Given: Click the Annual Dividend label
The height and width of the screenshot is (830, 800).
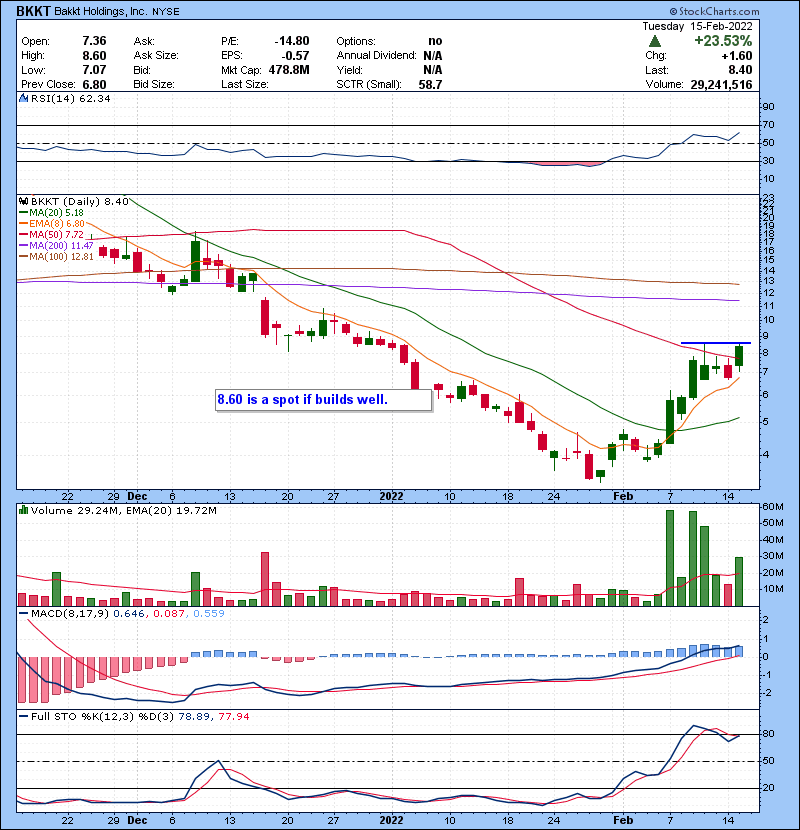Looking at the screenshot, I should (376, 56).
